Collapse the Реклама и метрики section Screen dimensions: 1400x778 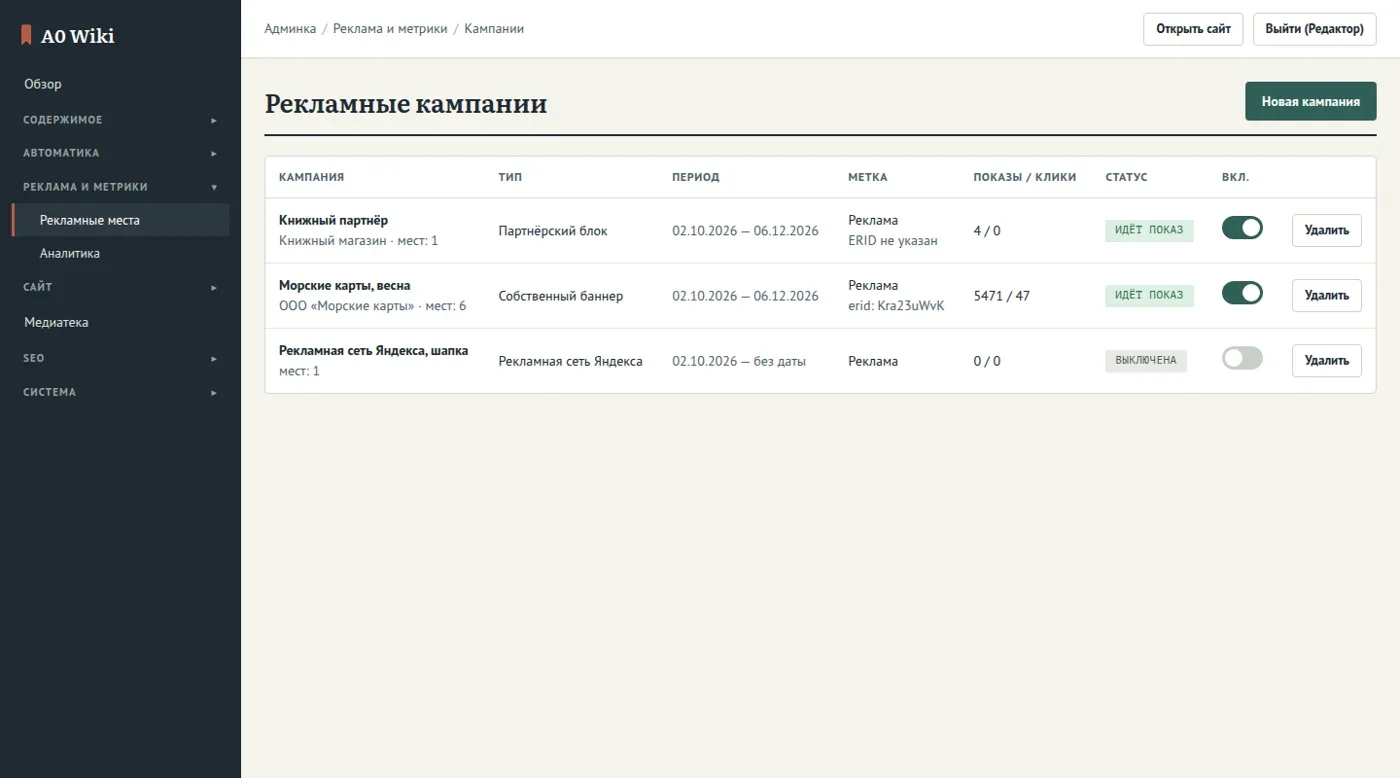[x=120, y=187]
